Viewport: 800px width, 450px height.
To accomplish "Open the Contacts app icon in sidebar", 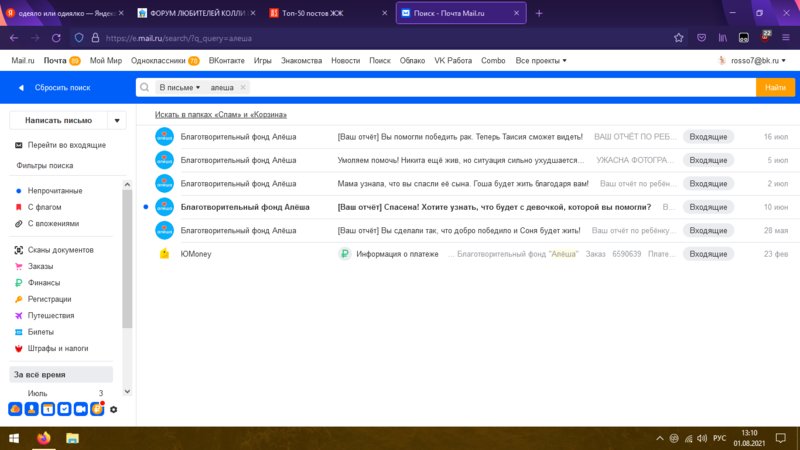I will pos(32,409).
